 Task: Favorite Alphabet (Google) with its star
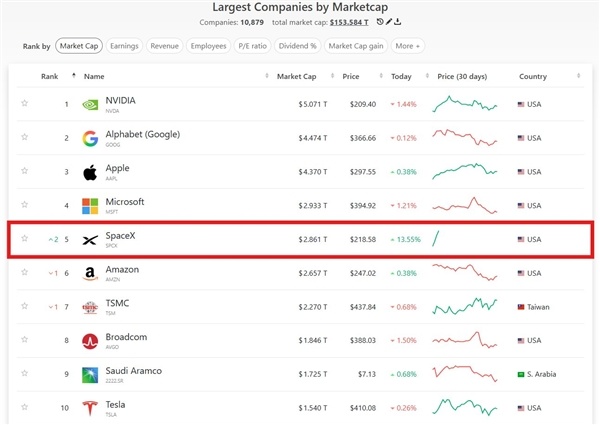click(x=24, y=137)
